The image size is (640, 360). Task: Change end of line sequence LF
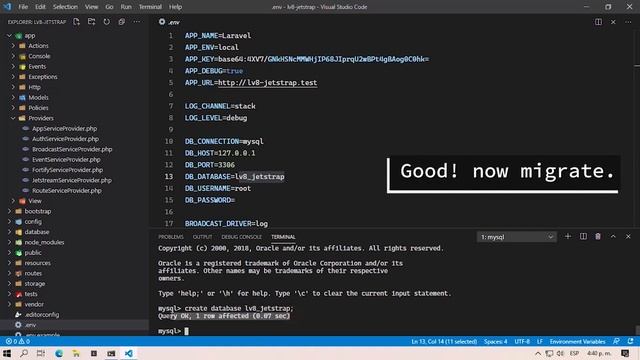540,341
